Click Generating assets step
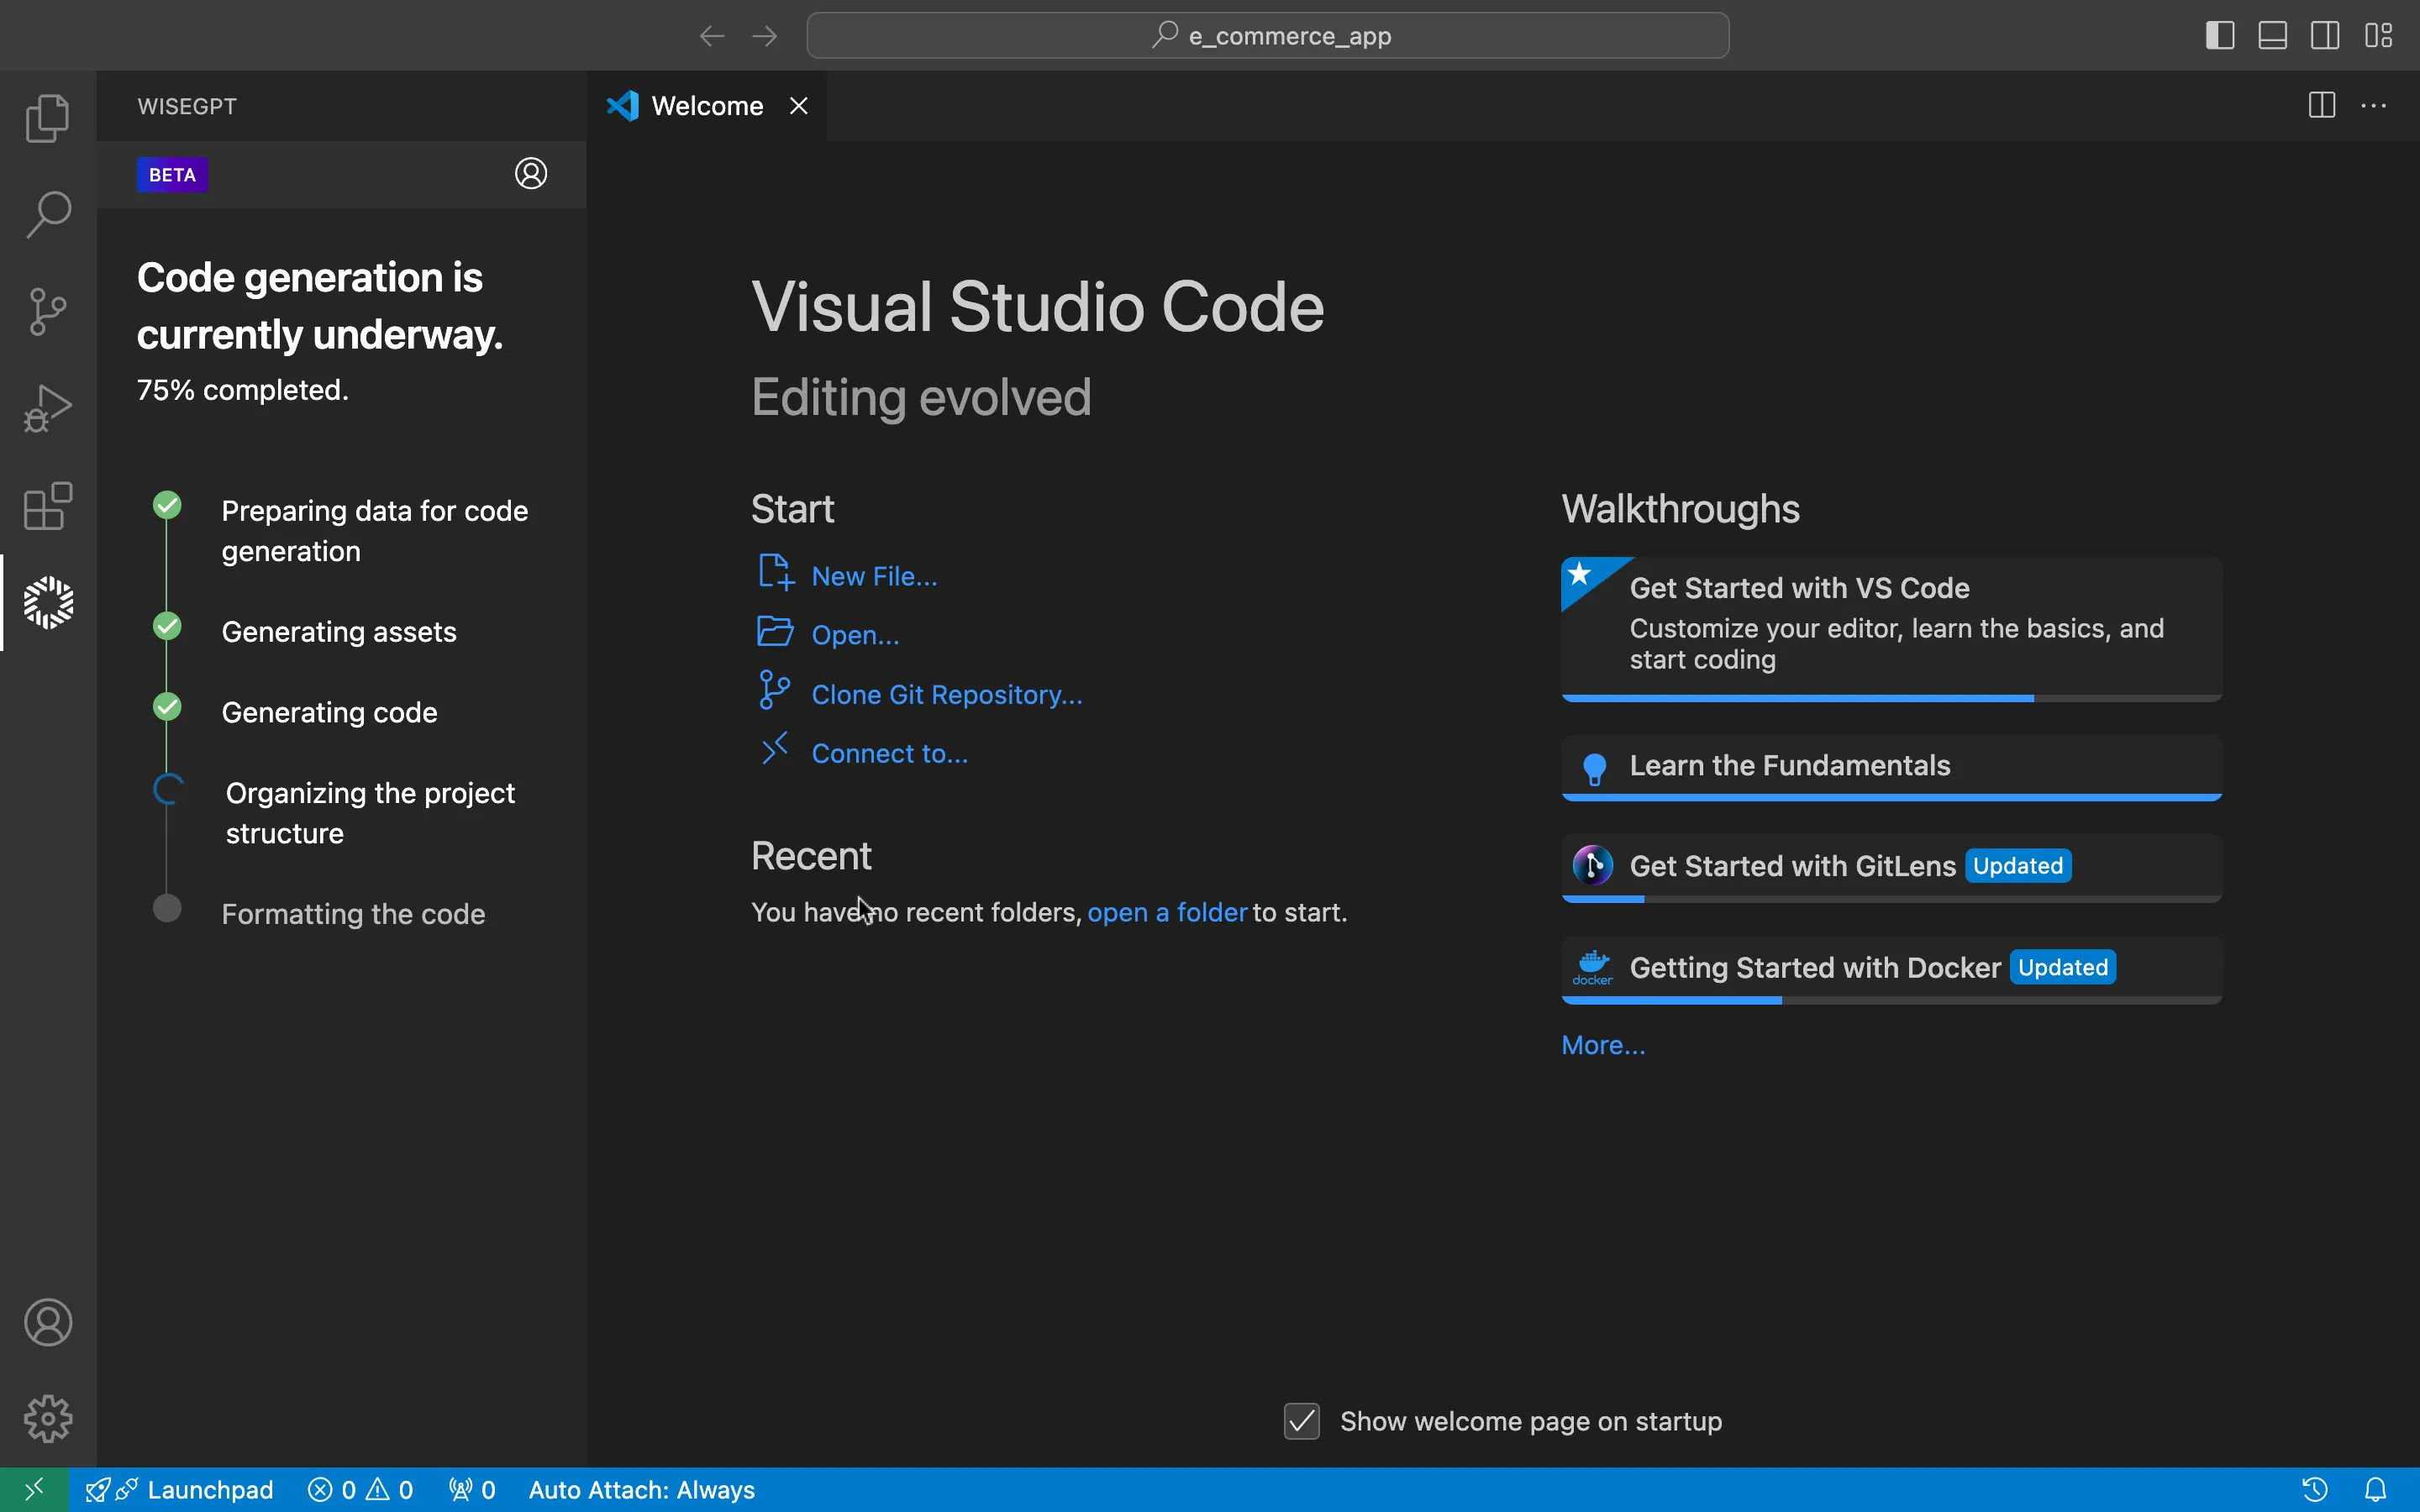Image resolution: width=2420 pixels, height=1512 pixels. click(339, 632)
